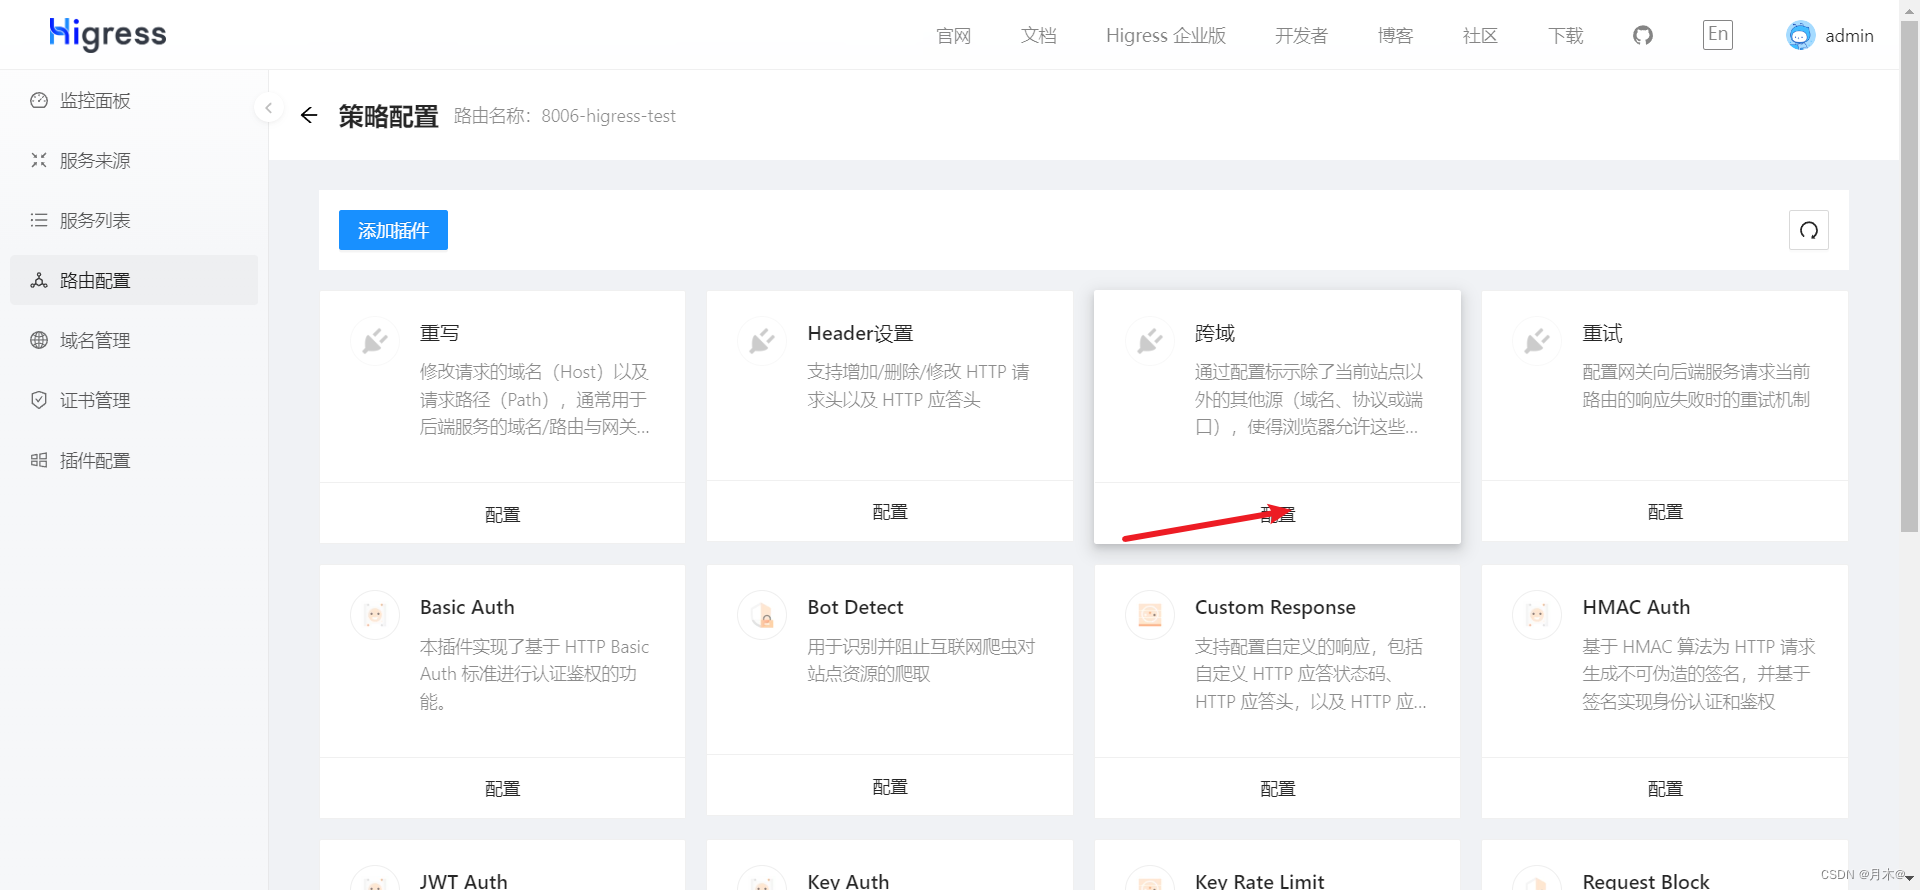The image size is (1920, 890).
Task: Click the 路由配置 sidebar icon
Action: click(39, 280)
